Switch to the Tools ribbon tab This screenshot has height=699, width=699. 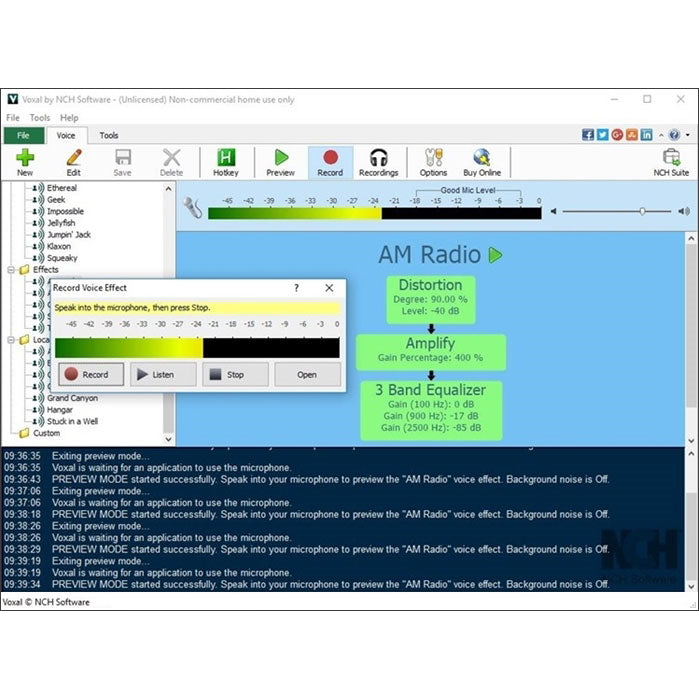(108, 135)
